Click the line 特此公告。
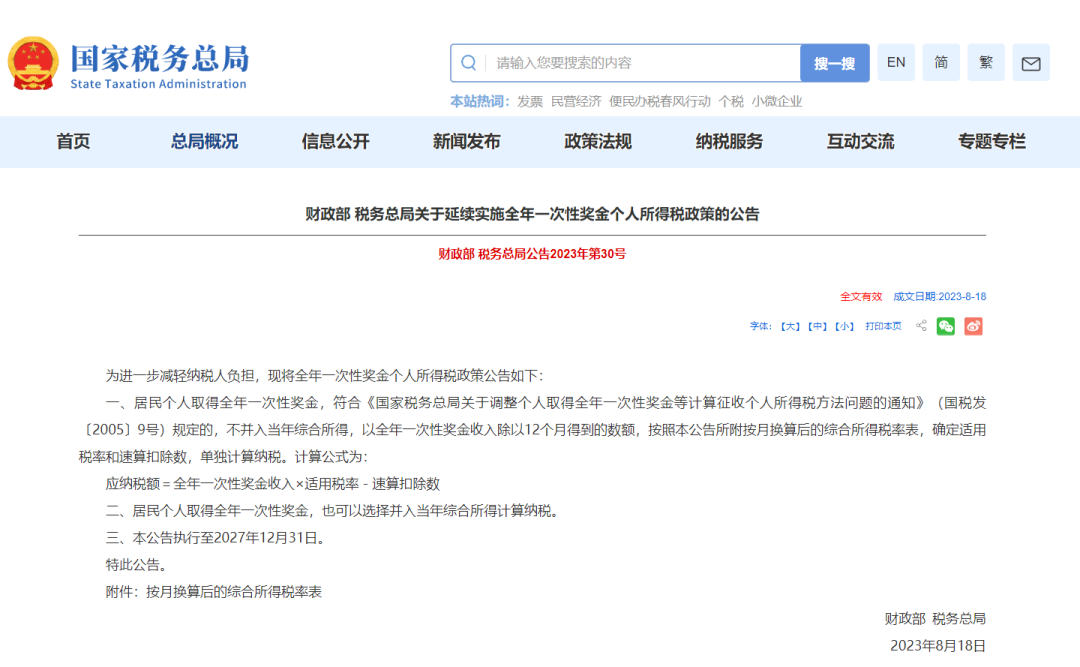The height and width of the screenshot is (667, 1080). click(x=136, y=565)
